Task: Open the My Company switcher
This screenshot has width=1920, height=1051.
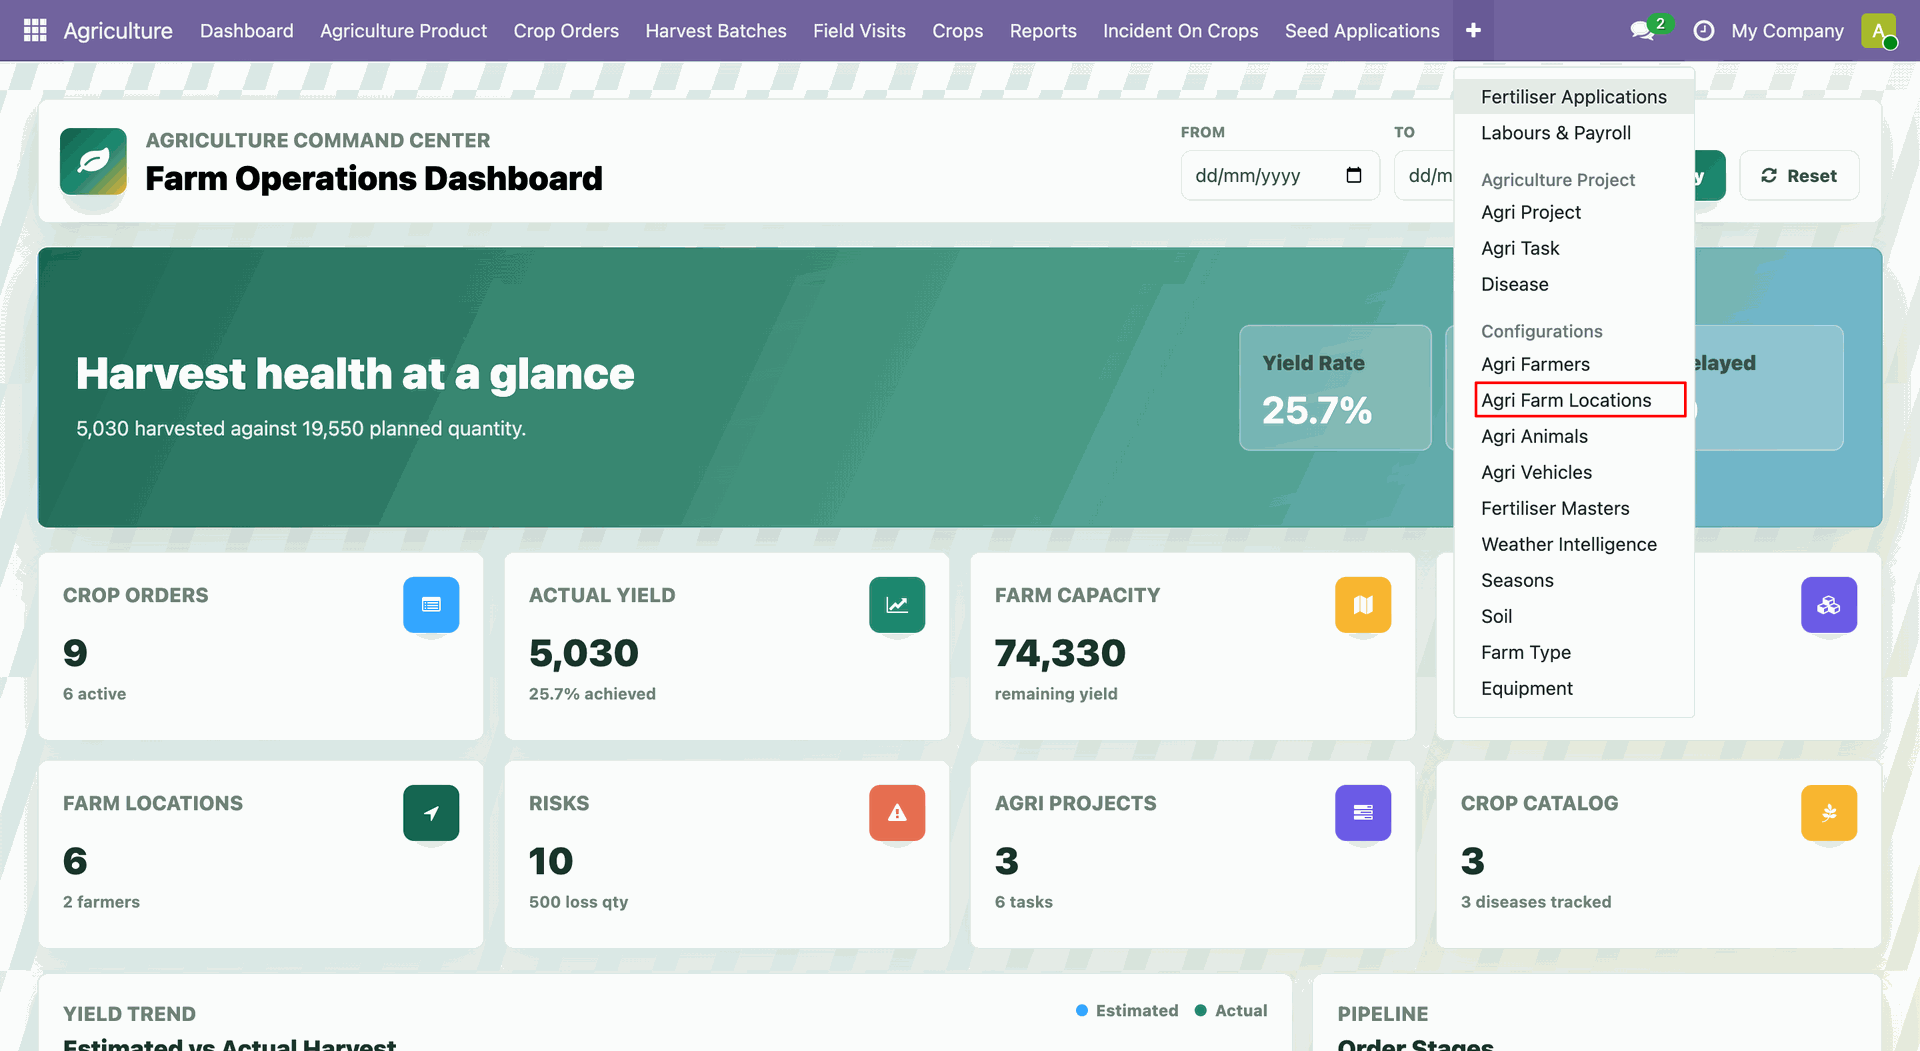Action: click(1787, 31)
